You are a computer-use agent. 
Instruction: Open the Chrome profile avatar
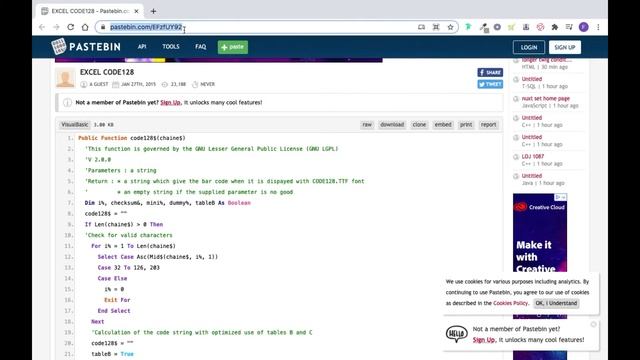point(584,27)
